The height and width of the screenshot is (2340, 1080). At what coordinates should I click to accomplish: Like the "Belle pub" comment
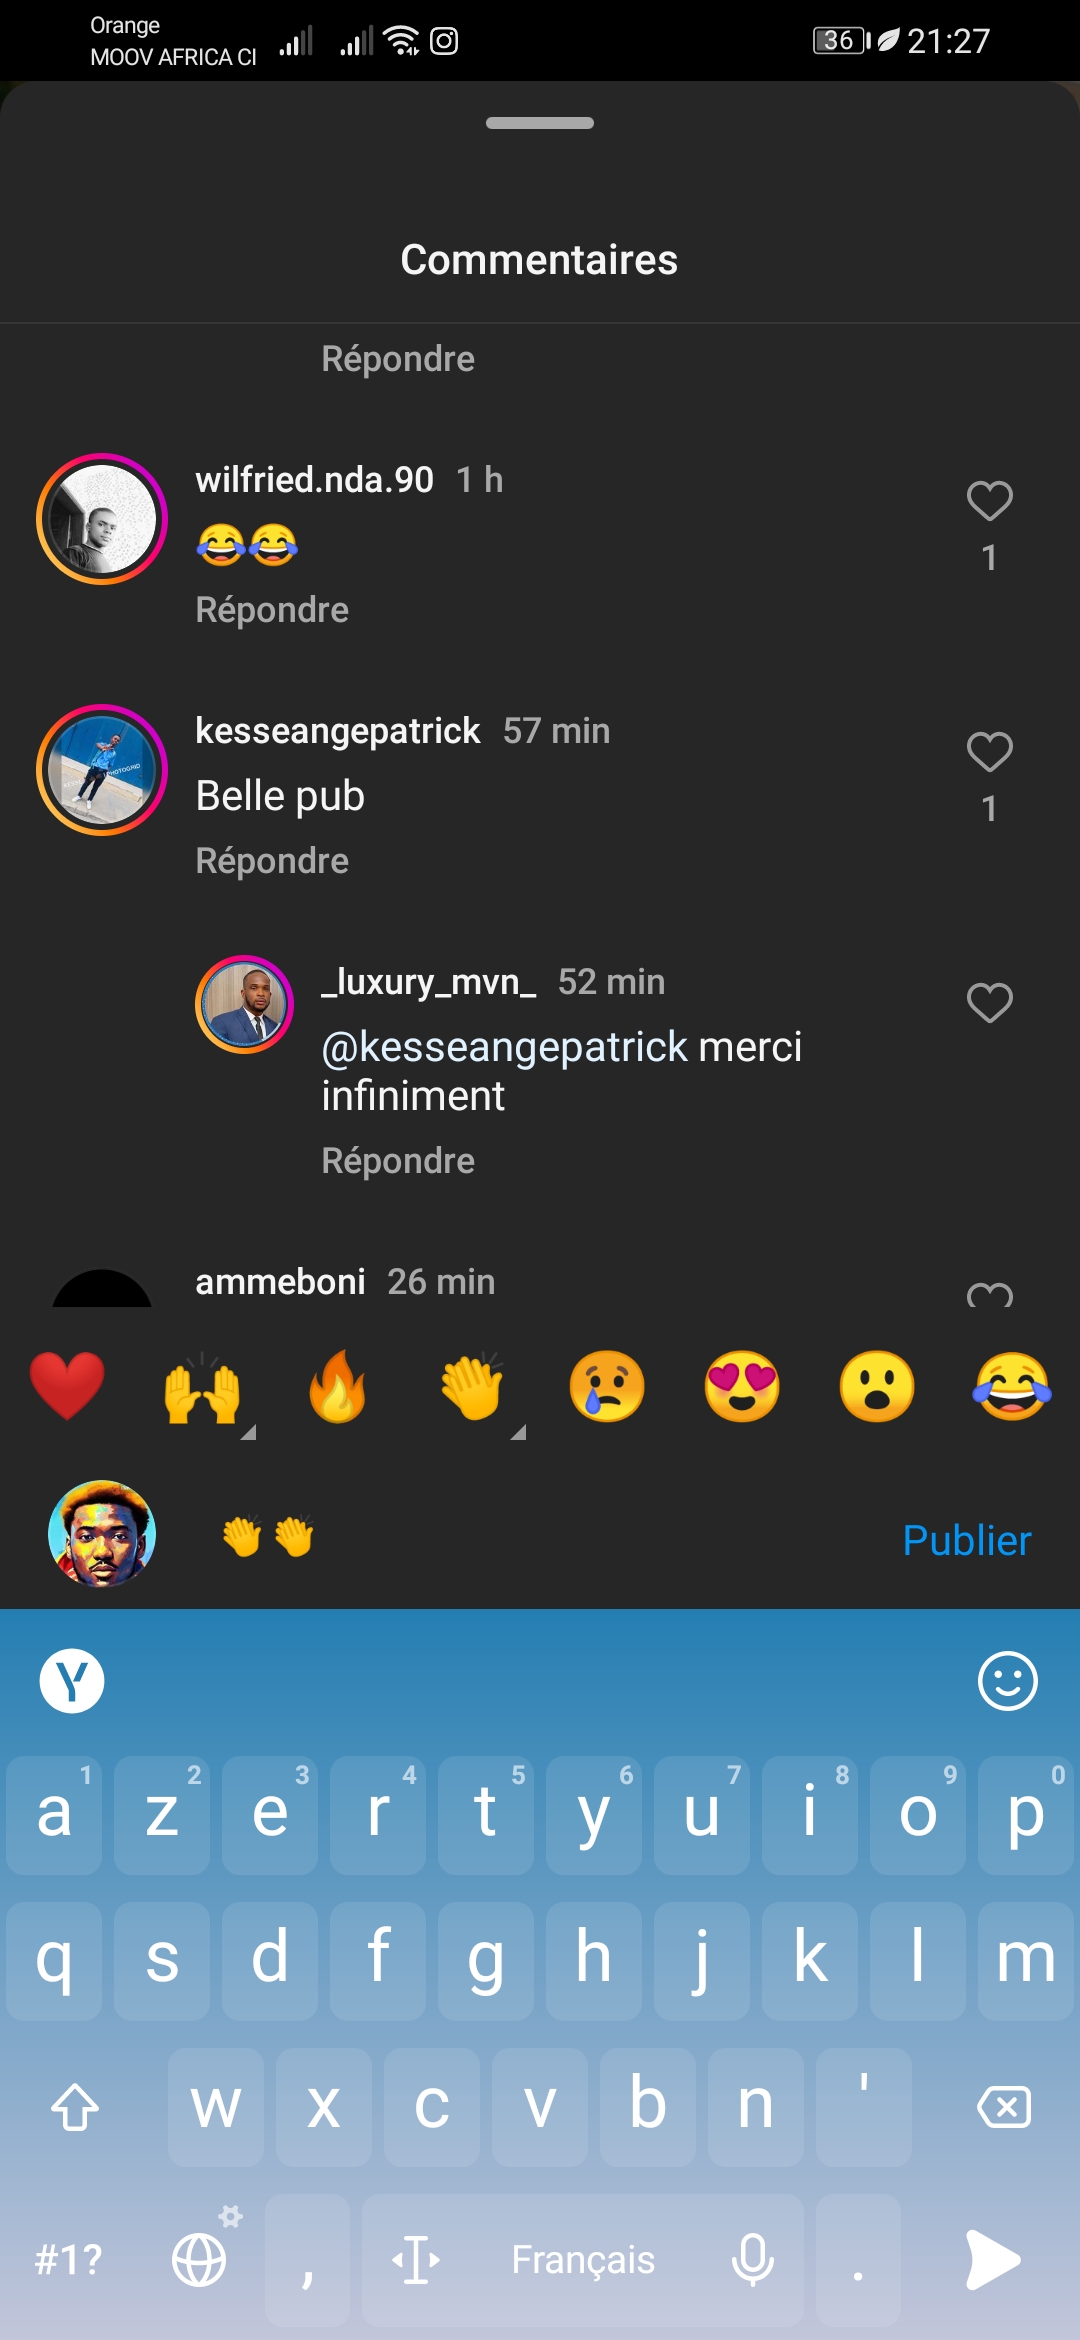(x=989, y=752)
